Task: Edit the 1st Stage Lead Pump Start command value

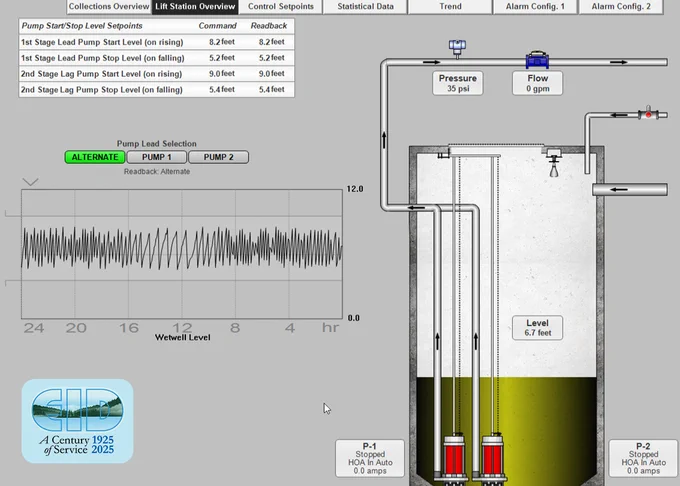Action: [222, 42]
